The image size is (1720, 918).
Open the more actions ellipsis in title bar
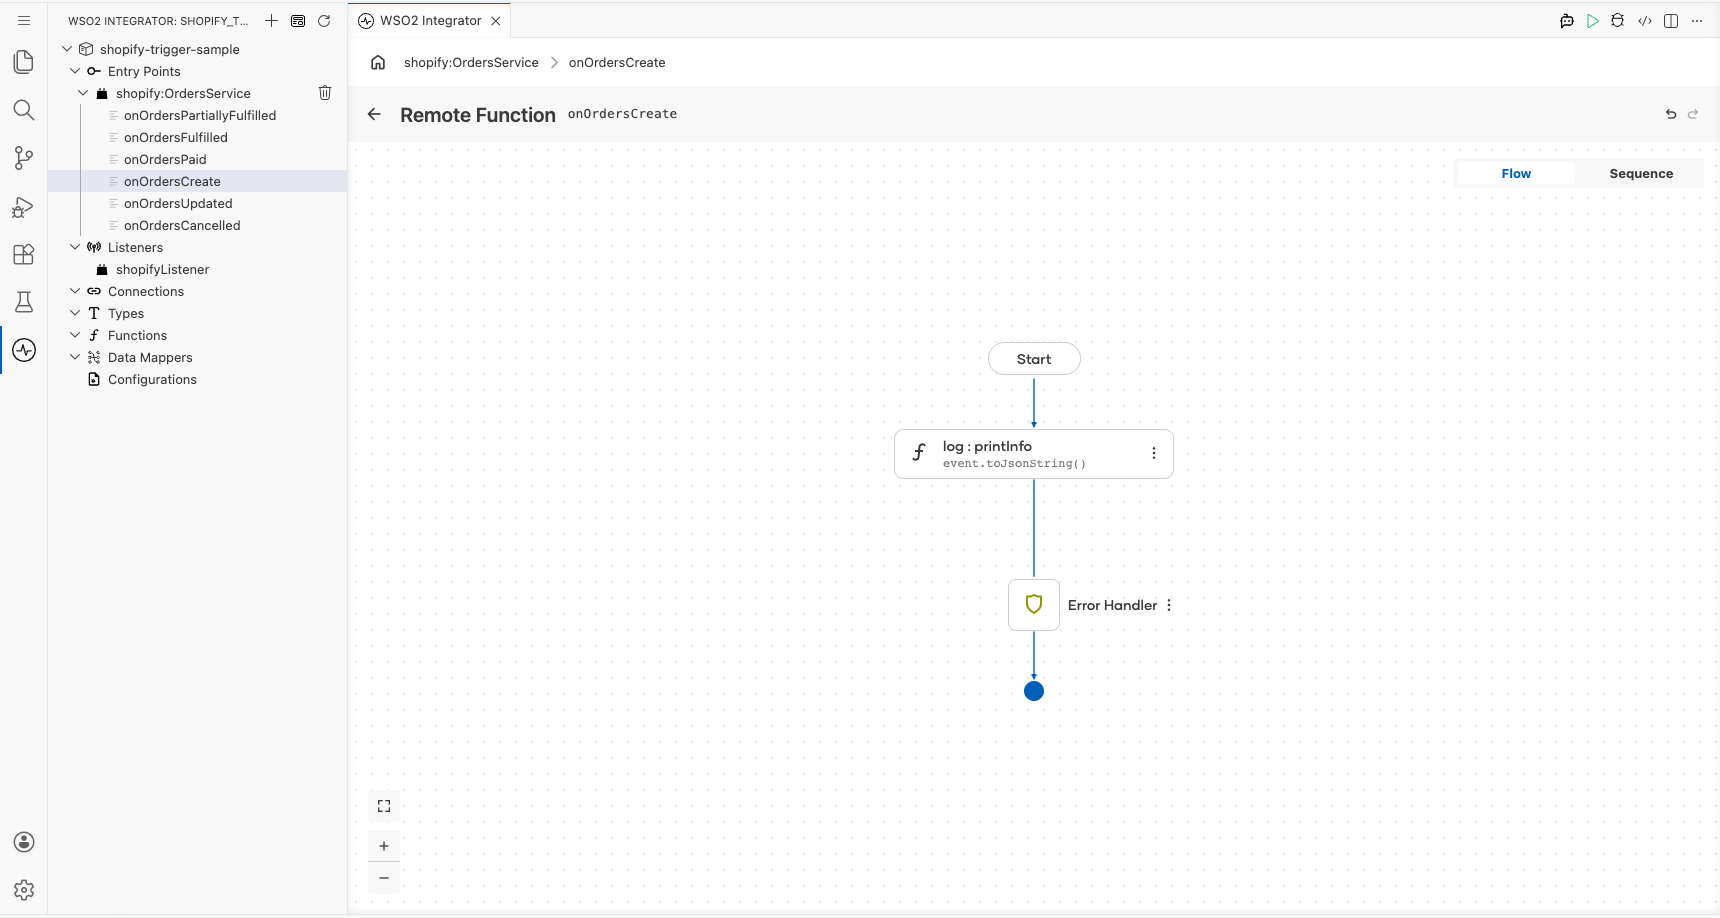coord(1697,21)
